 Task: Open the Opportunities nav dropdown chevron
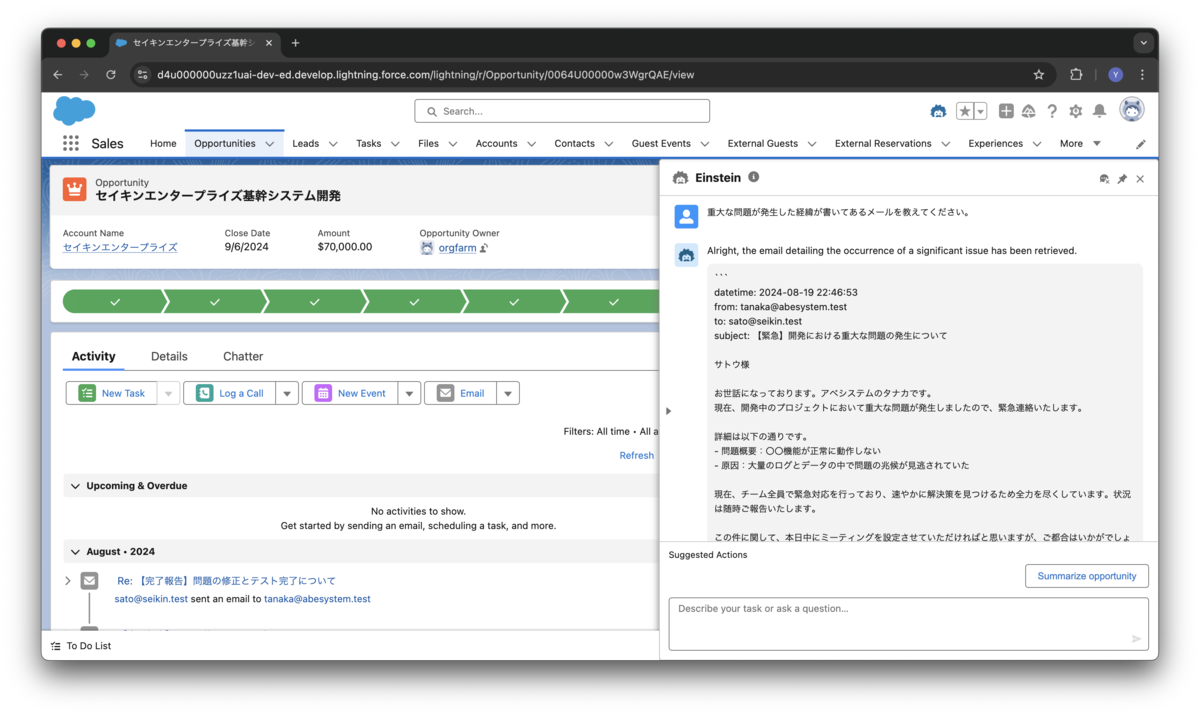(270, 144)
